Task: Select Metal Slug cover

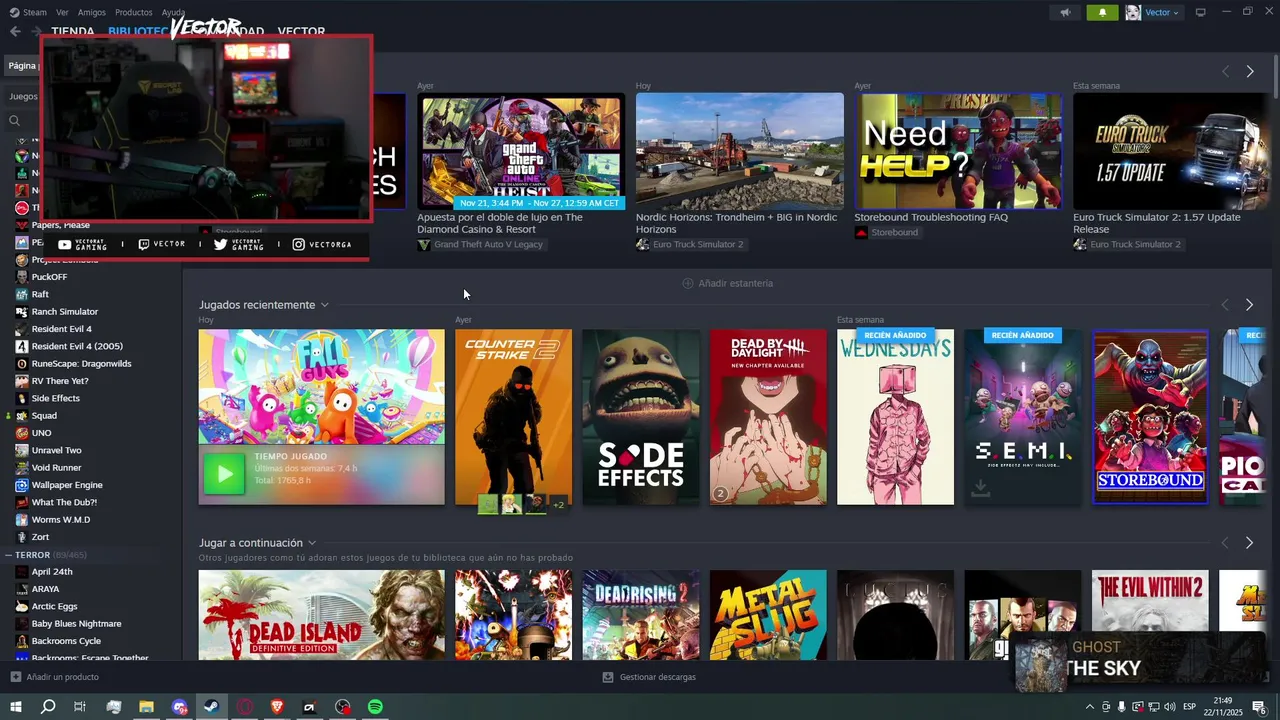Action: tap(768, 615)
